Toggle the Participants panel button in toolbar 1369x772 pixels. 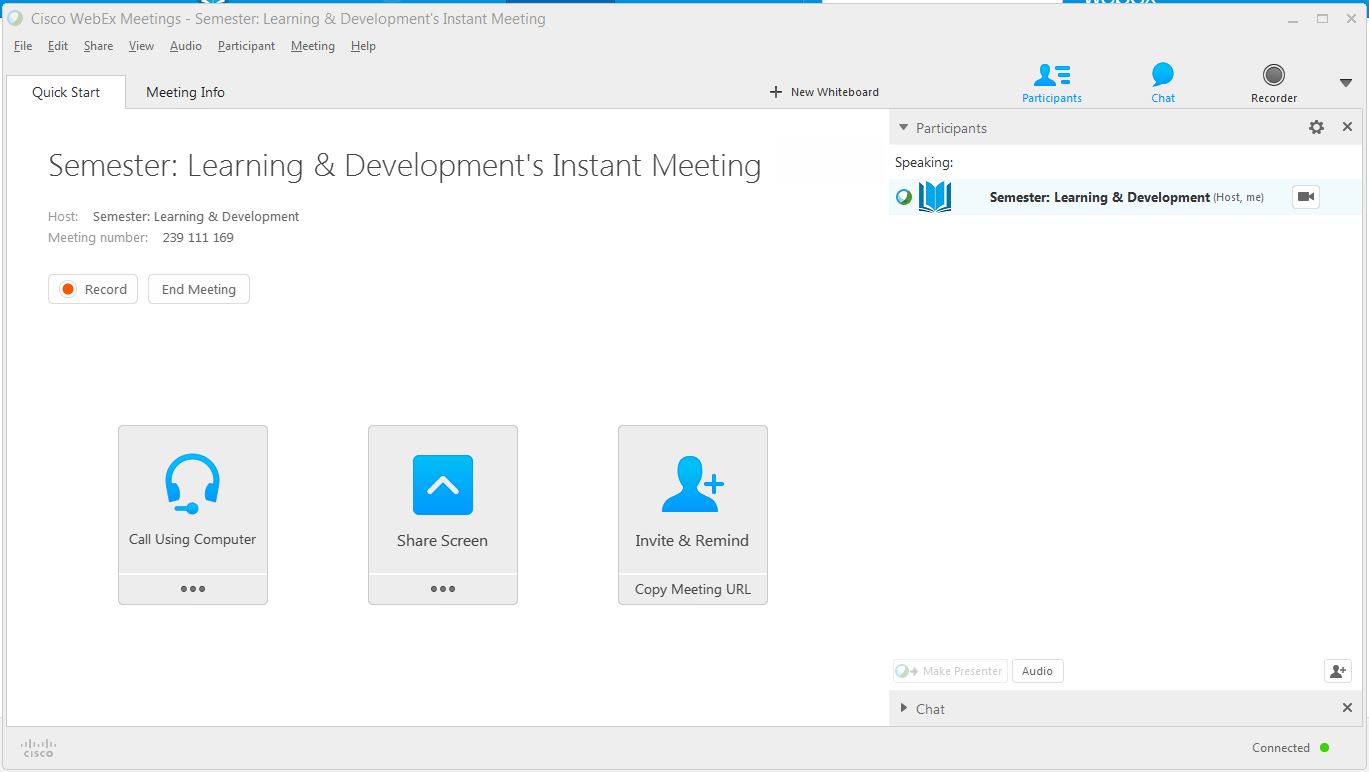pos(1051,82)
